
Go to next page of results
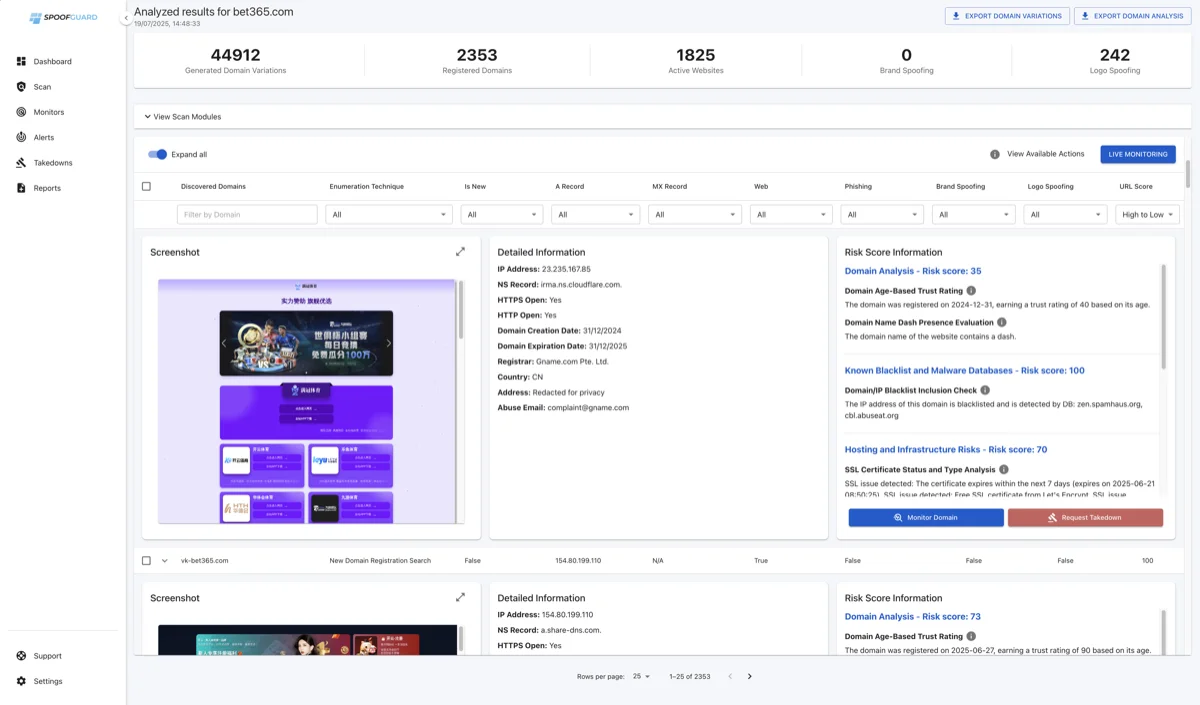click(x=750, y=677)
